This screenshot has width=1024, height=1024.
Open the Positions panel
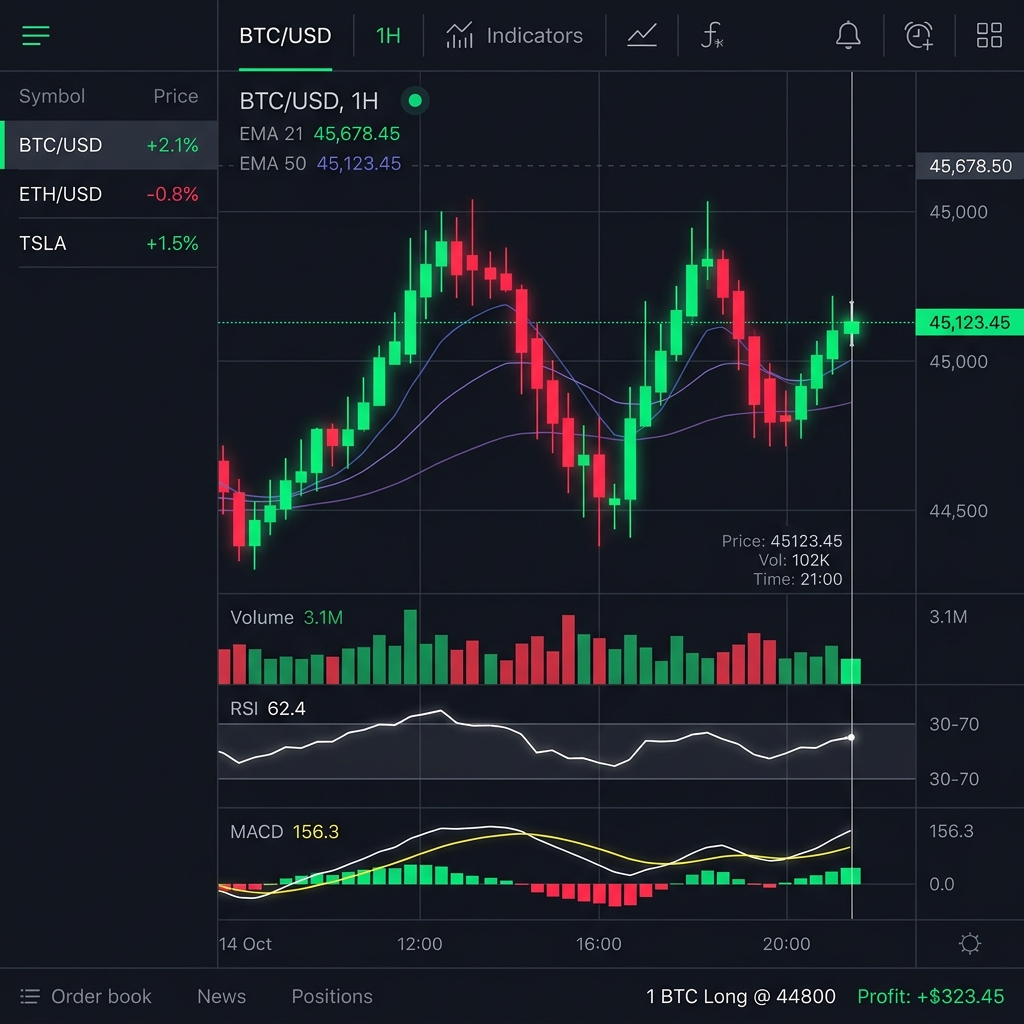point(332,996)
